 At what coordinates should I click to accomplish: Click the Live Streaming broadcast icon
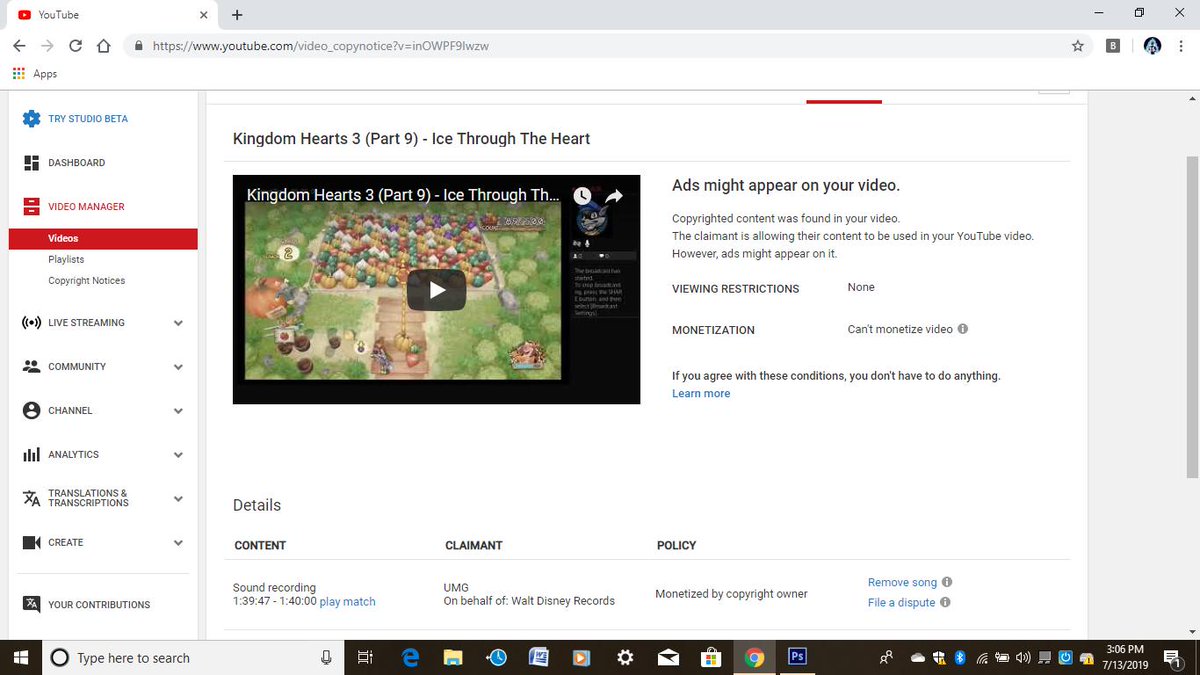(x=31, y=323)
